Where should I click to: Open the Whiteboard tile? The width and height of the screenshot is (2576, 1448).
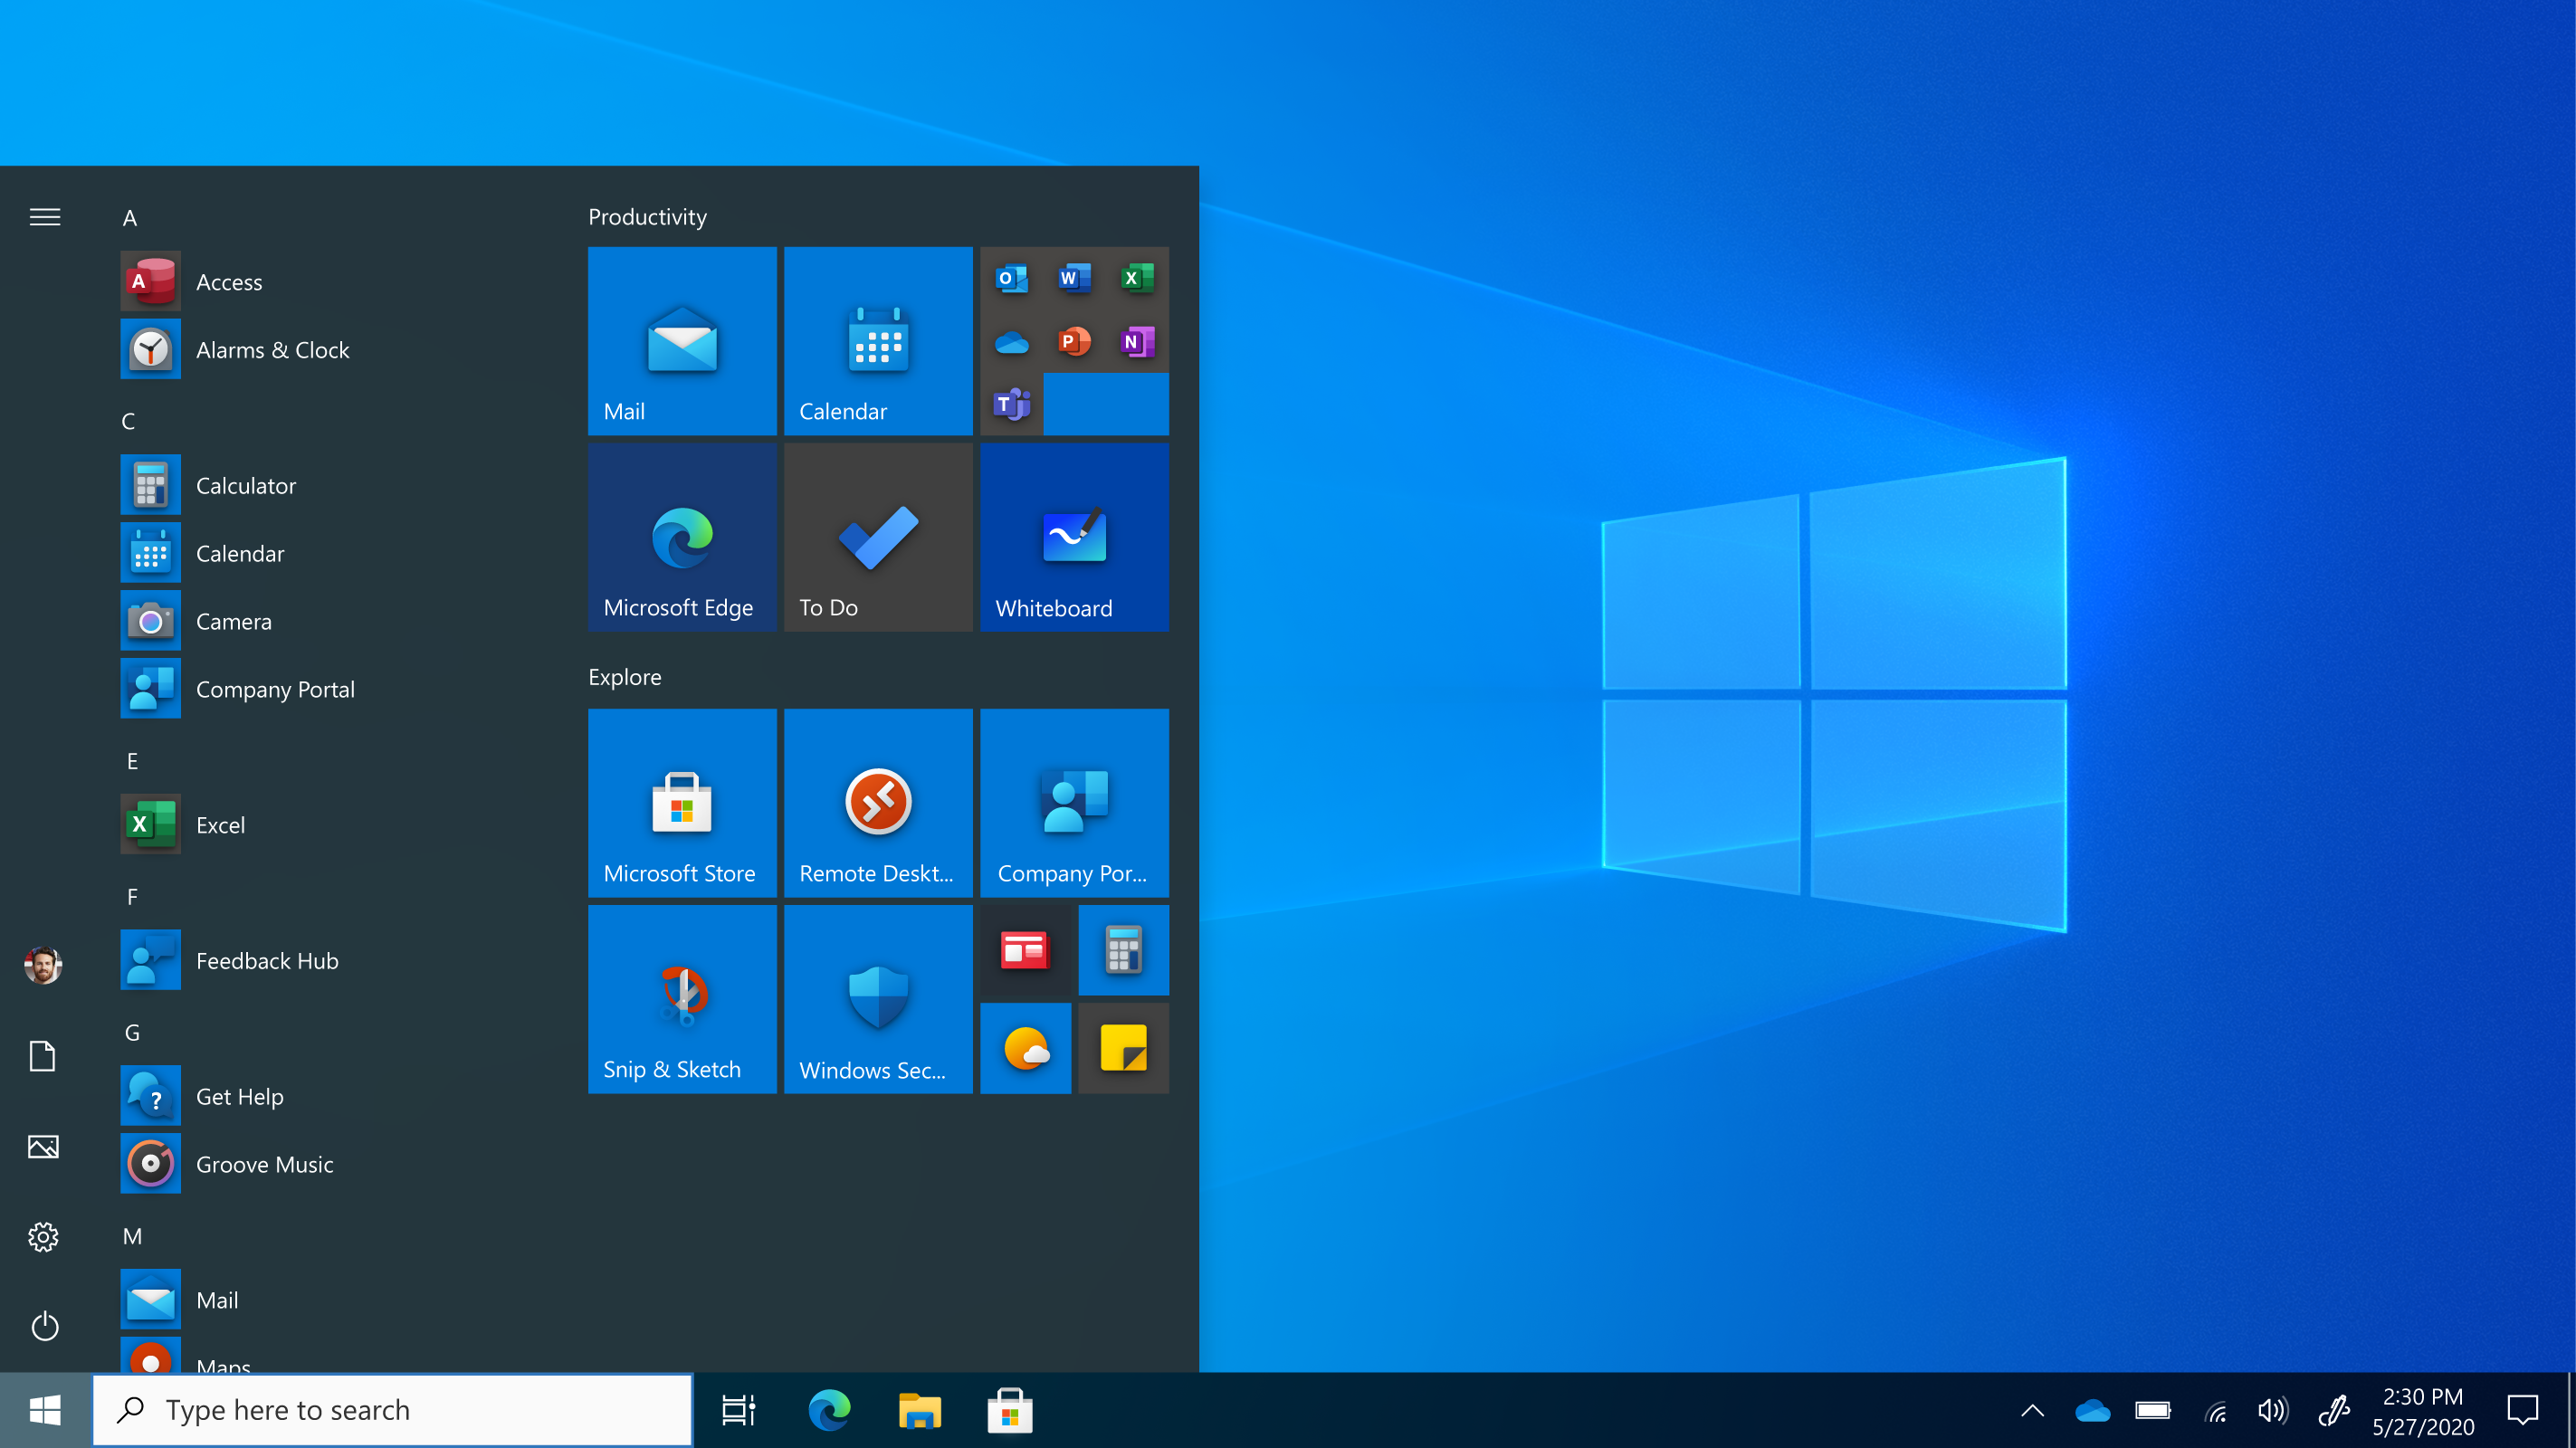click(x=1074, y=538)
